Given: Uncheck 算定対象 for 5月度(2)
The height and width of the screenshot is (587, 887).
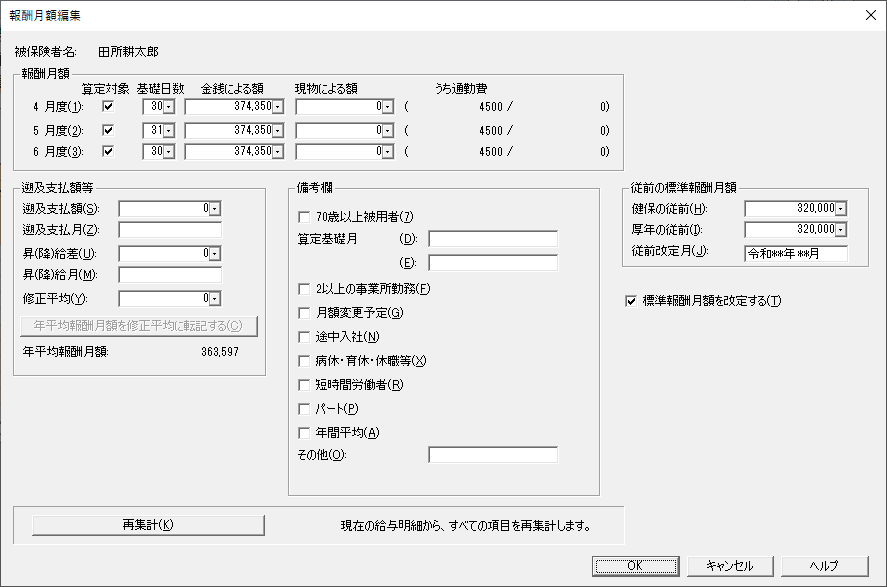Looking at the screenshot, I should pyautogui.click(x=108, y=130).
